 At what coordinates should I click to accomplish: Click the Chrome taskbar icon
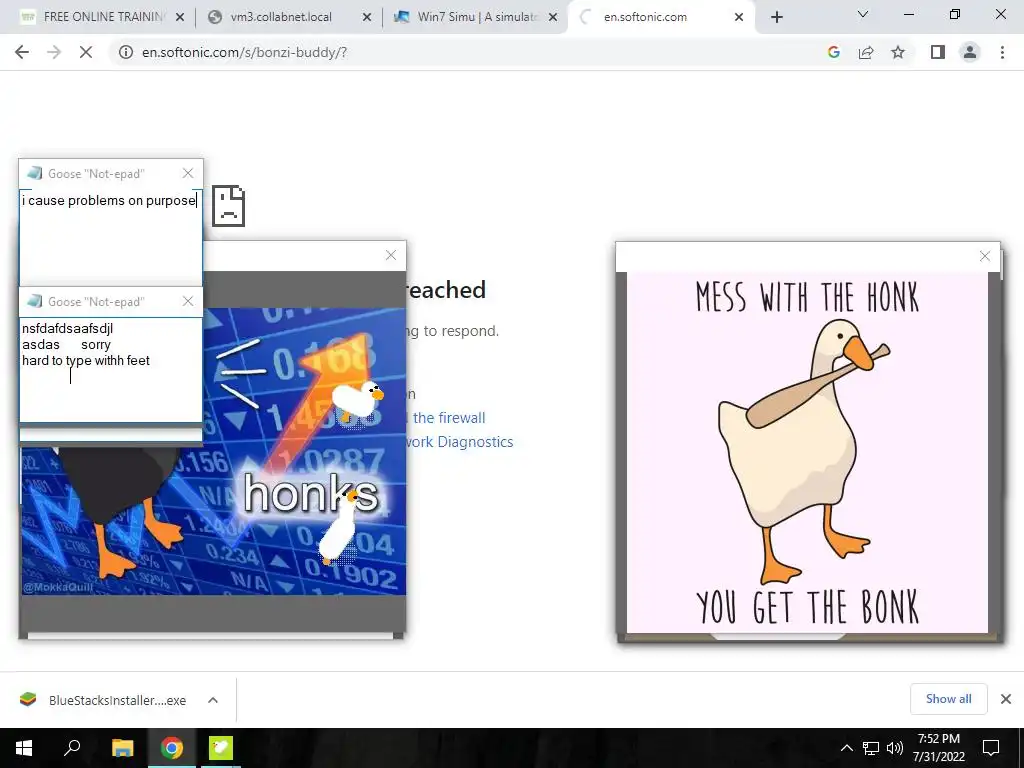[x=172, y=748]
